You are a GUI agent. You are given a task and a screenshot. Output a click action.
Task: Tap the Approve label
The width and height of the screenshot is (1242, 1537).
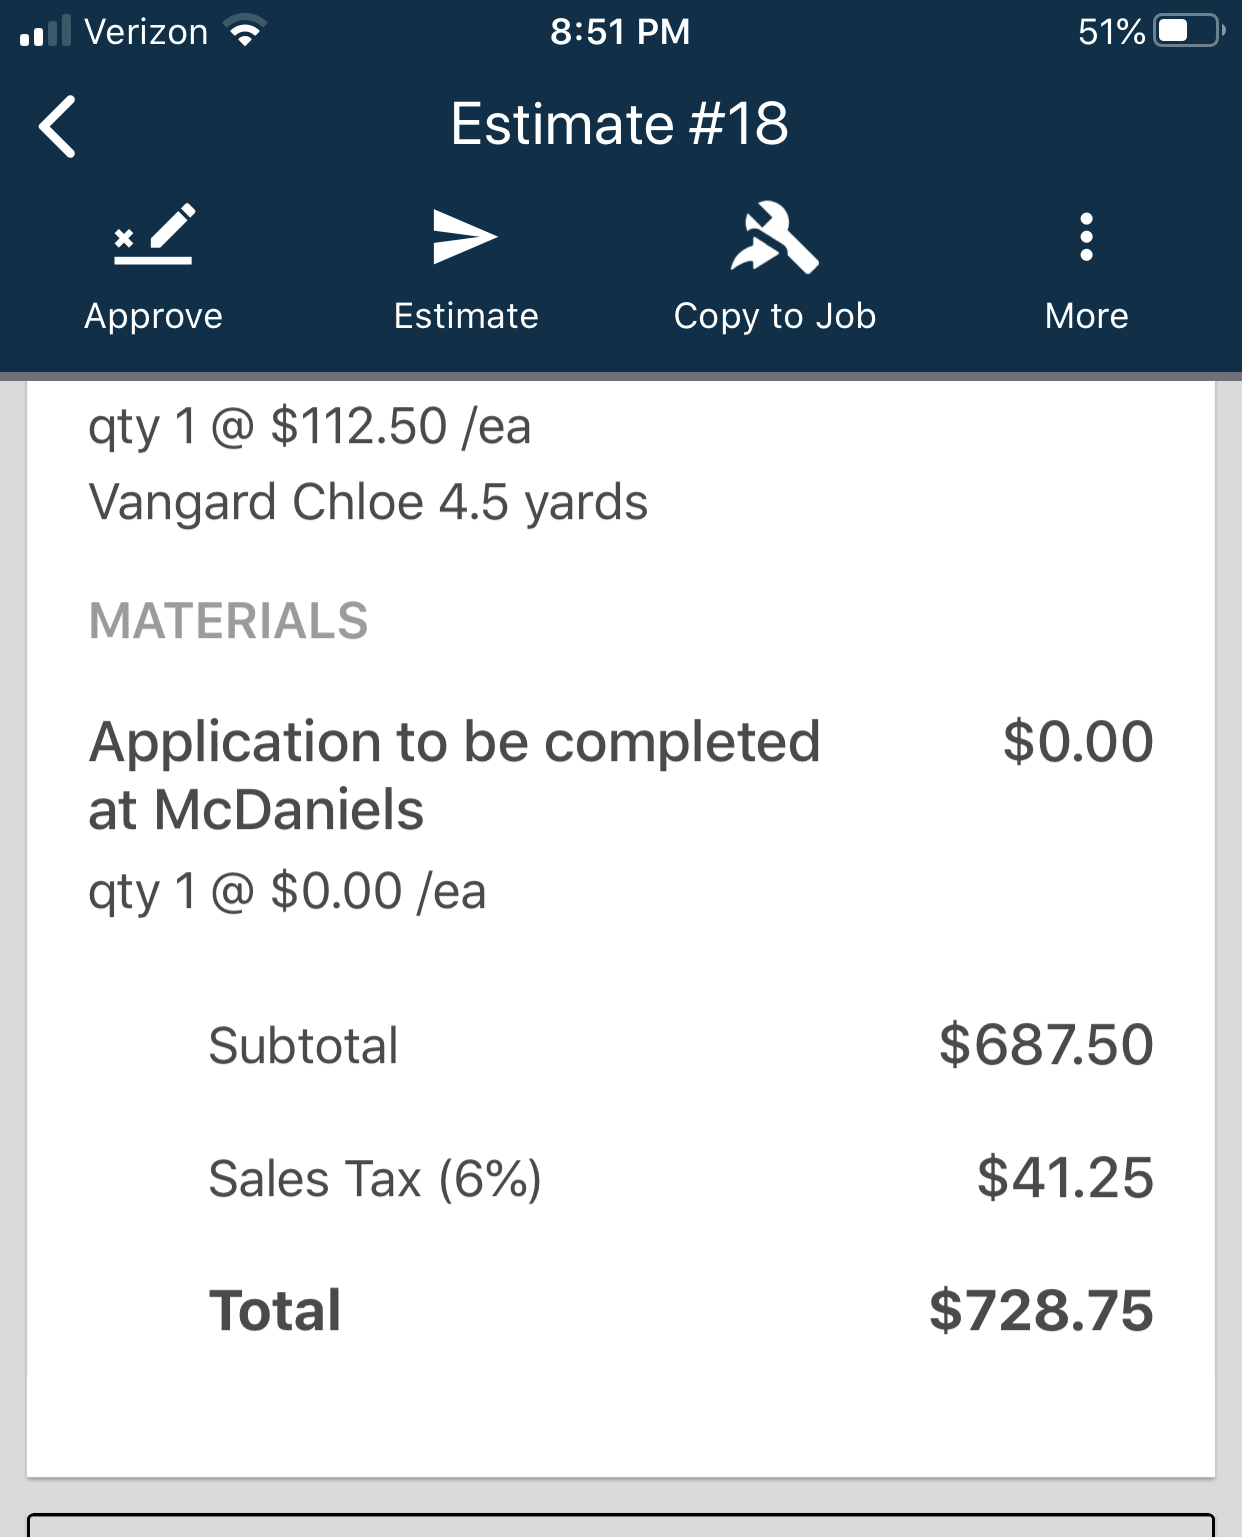coord(153,316)
